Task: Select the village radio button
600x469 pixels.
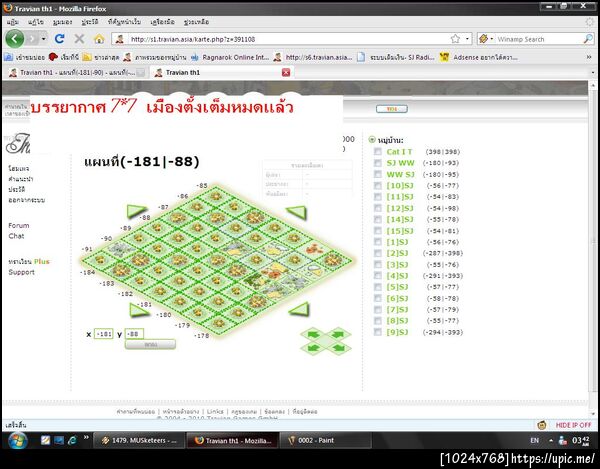Action: pyautogui.click(x=372, y=140)
